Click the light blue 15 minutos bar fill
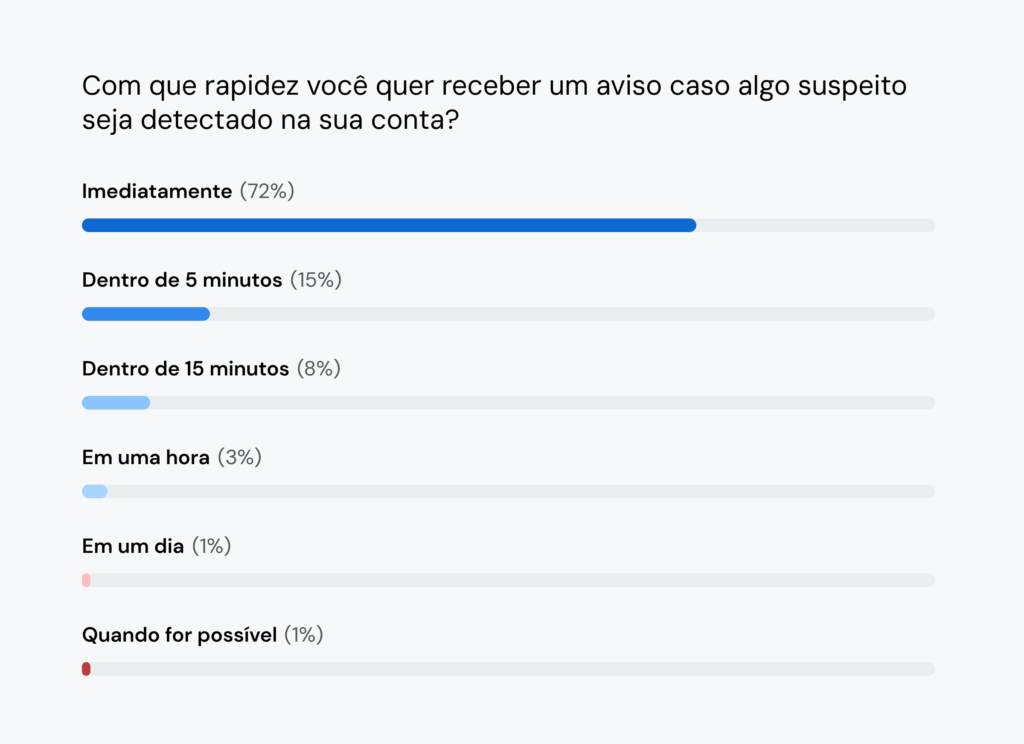 click(x=116, y=403)
